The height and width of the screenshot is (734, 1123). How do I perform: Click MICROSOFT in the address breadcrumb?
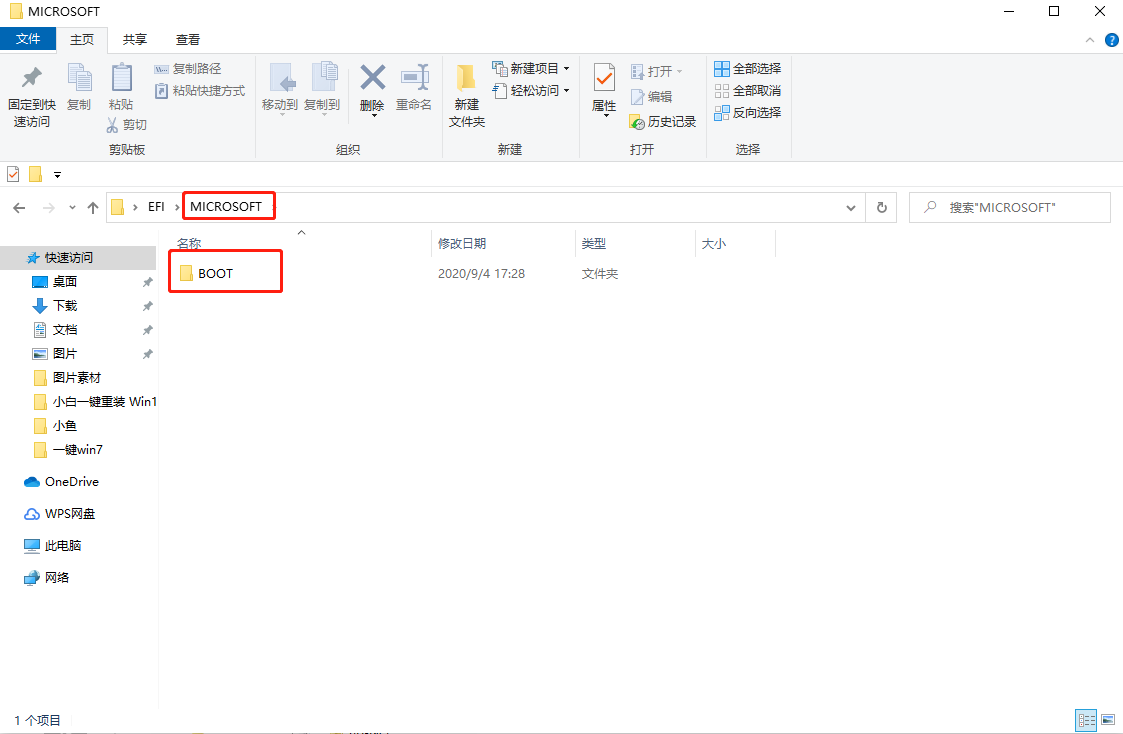(x=226, y=207)
